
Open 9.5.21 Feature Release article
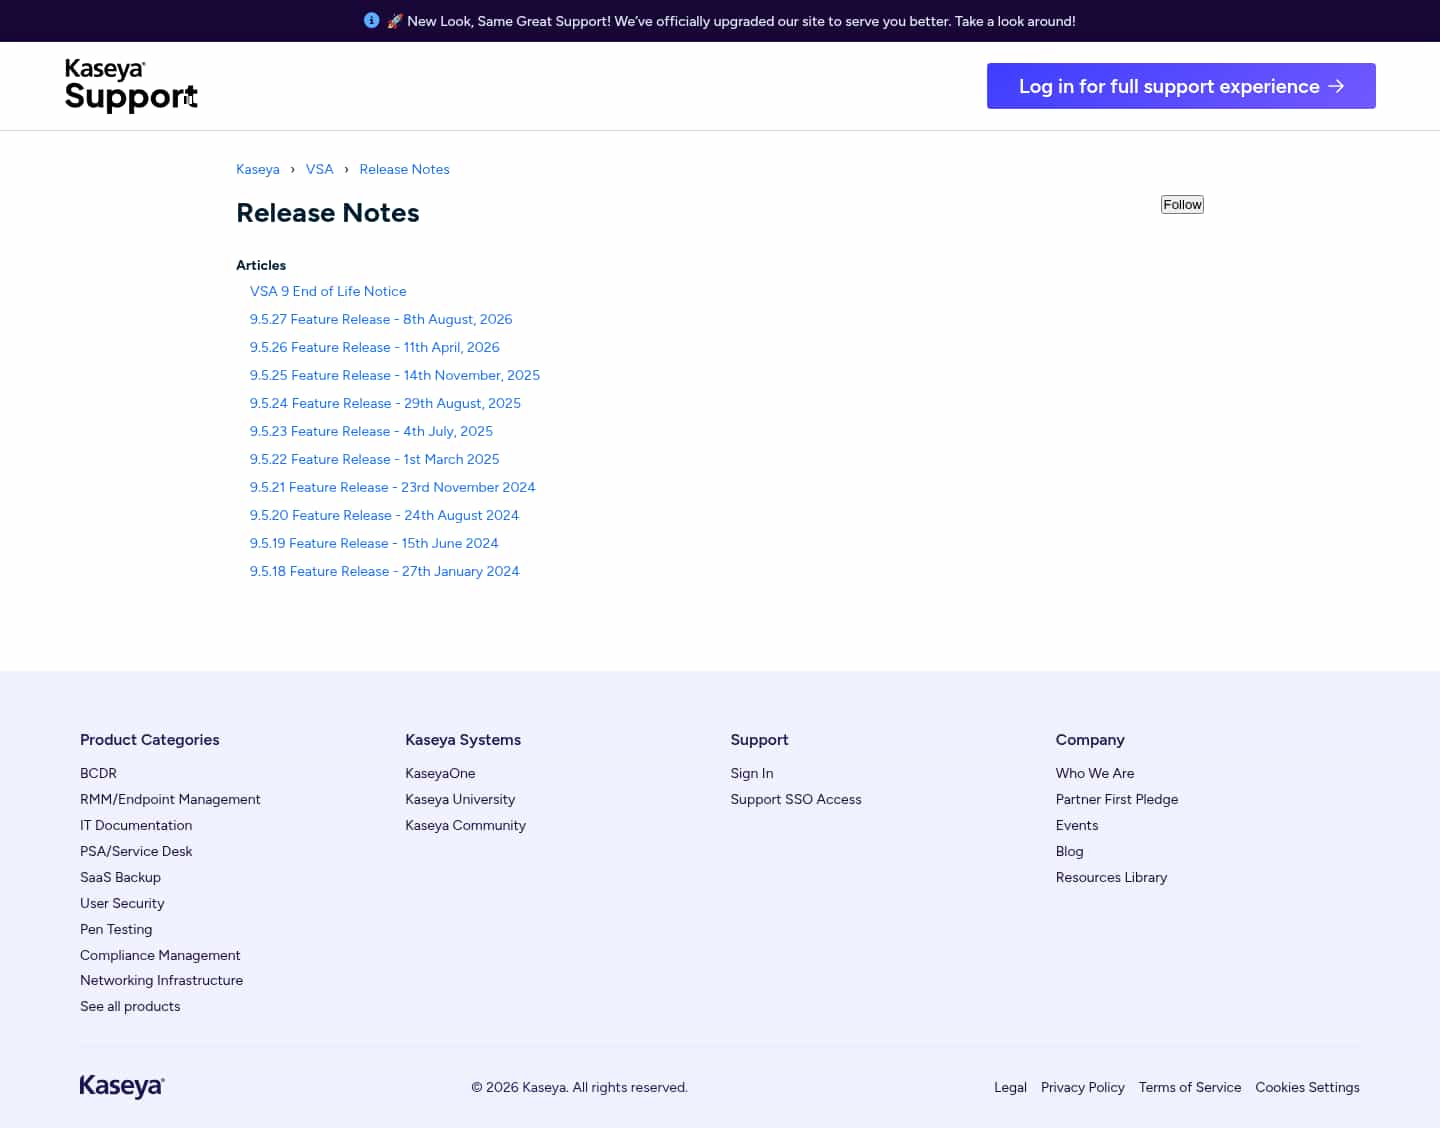(393, 487)
